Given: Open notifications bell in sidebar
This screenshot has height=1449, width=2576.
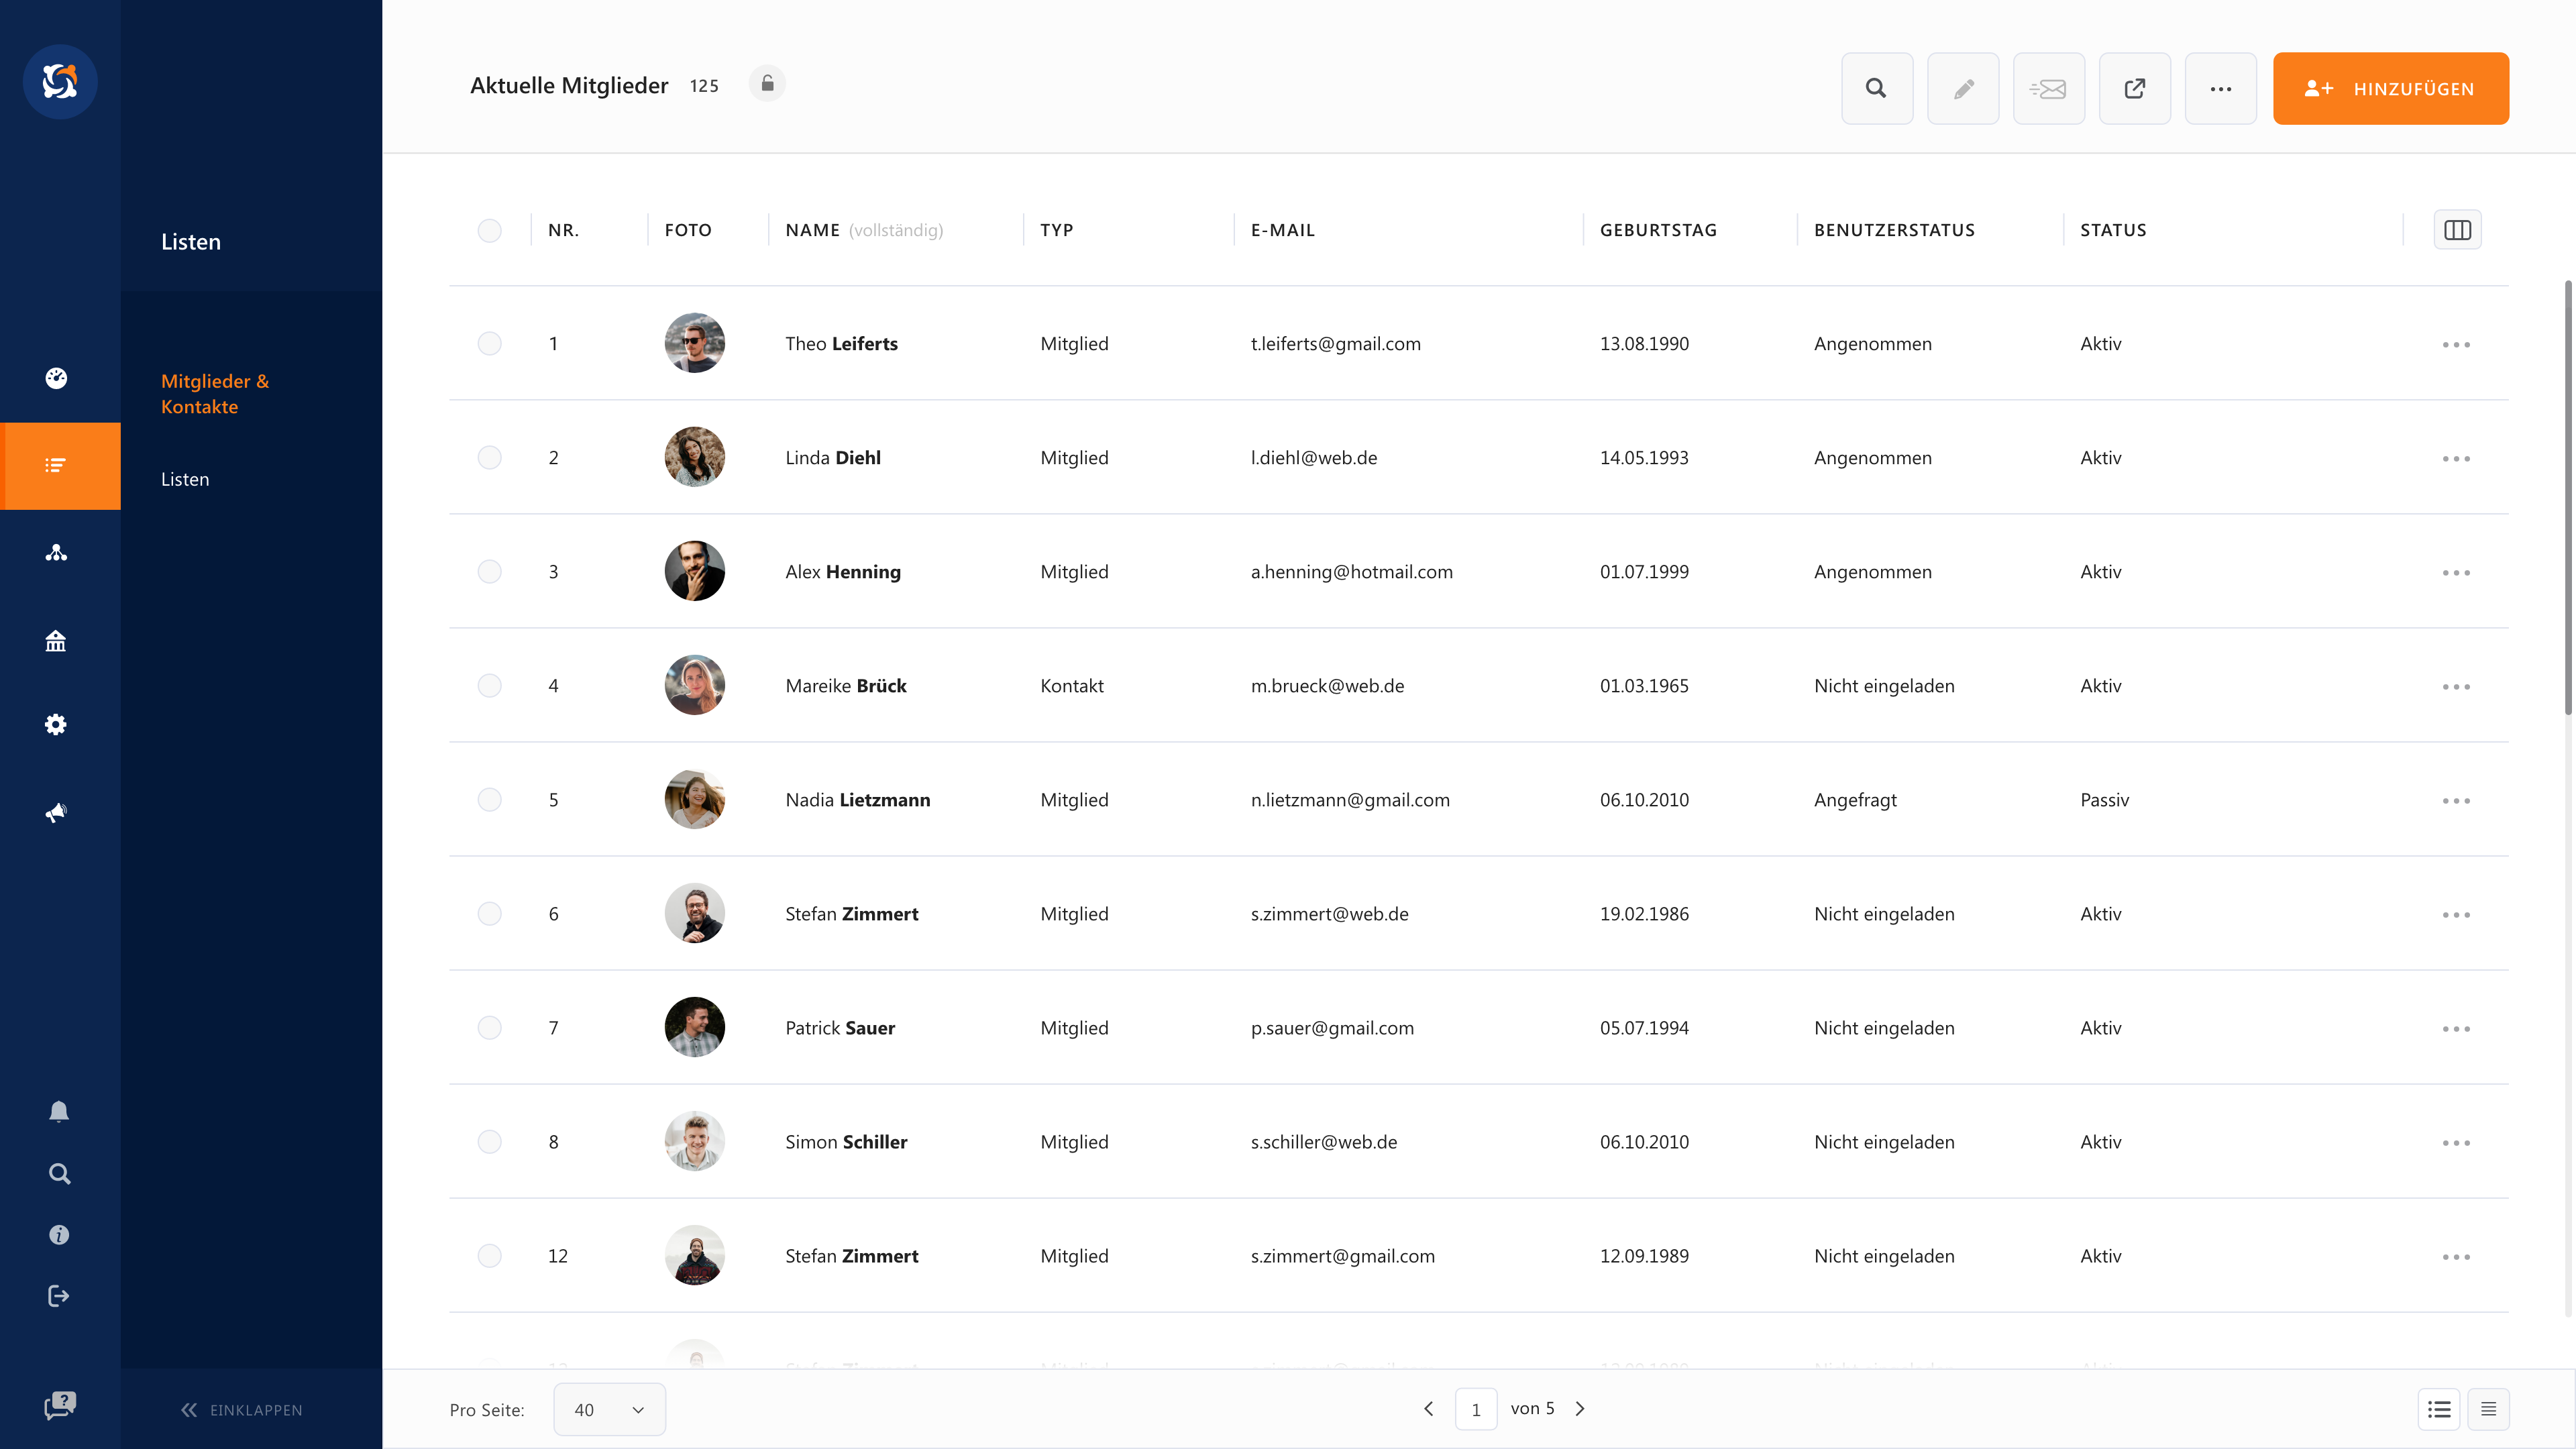Looking at the screenshot, I should click(59, 1112).
